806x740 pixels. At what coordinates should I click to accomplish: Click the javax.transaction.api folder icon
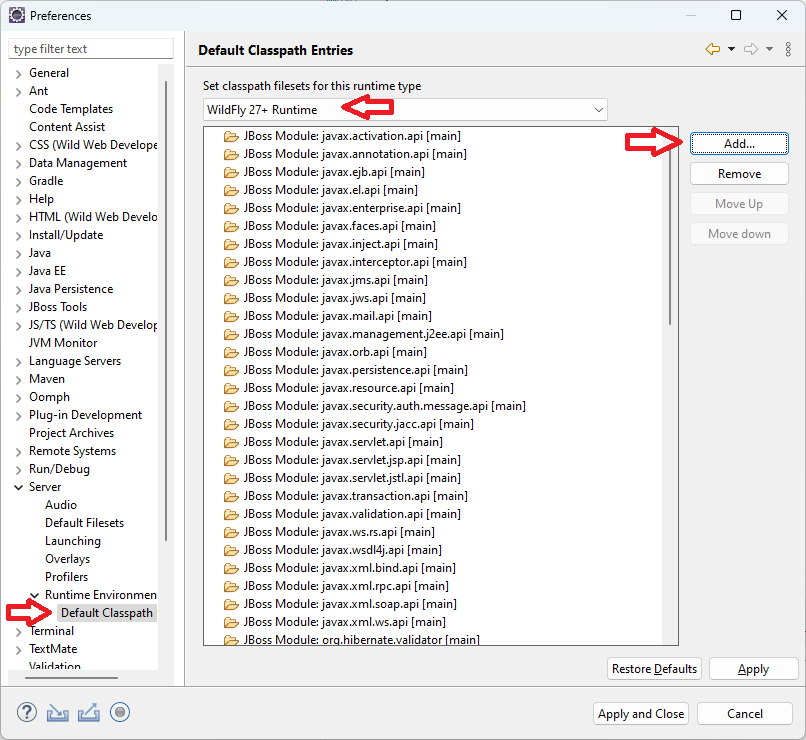231,496
